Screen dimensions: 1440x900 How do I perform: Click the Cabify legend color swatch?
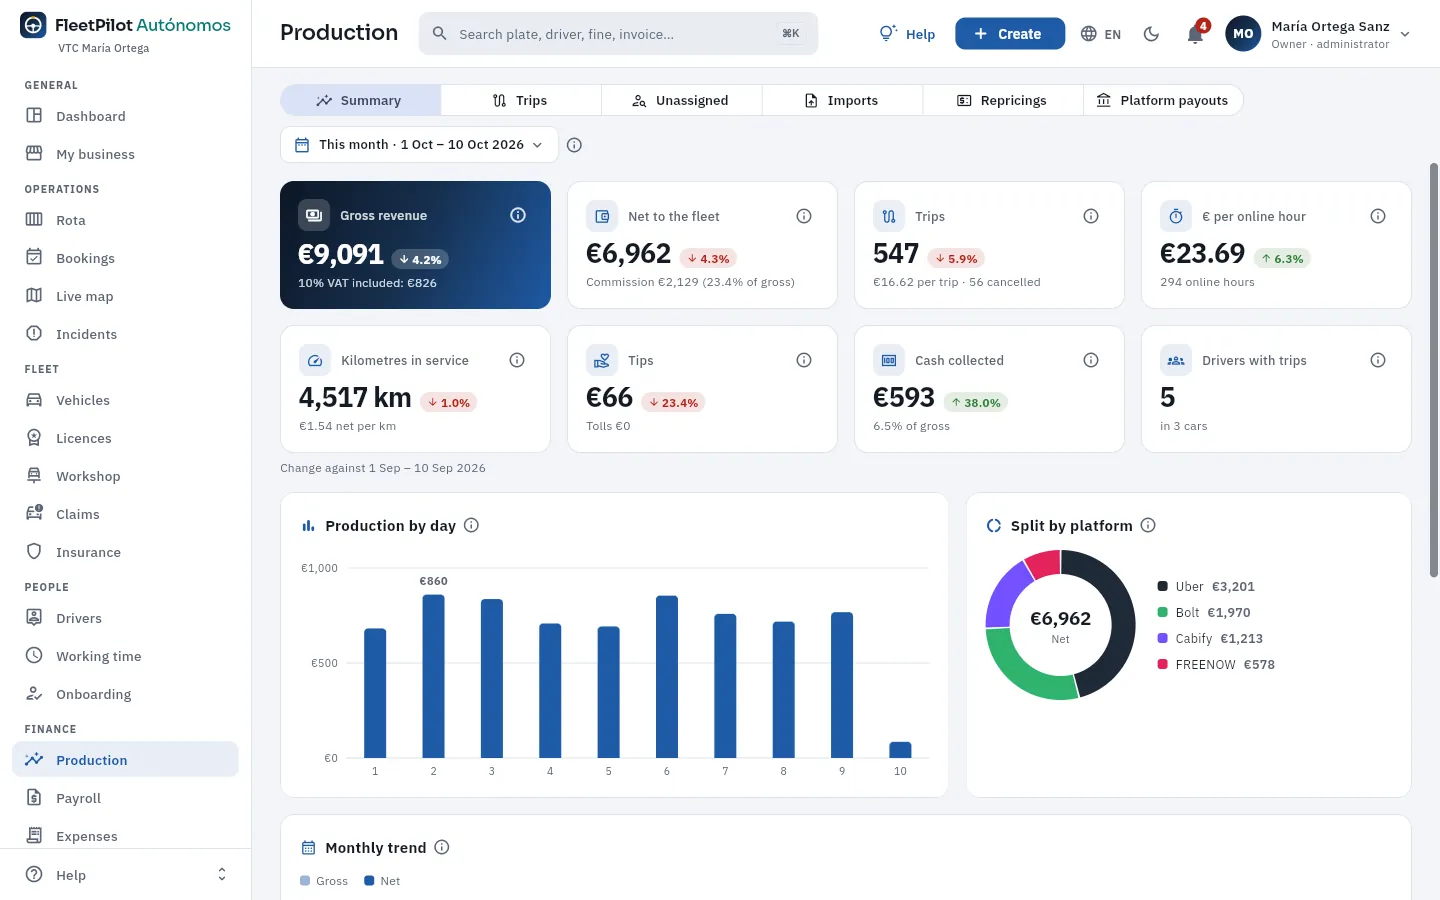coord(1163,638)
